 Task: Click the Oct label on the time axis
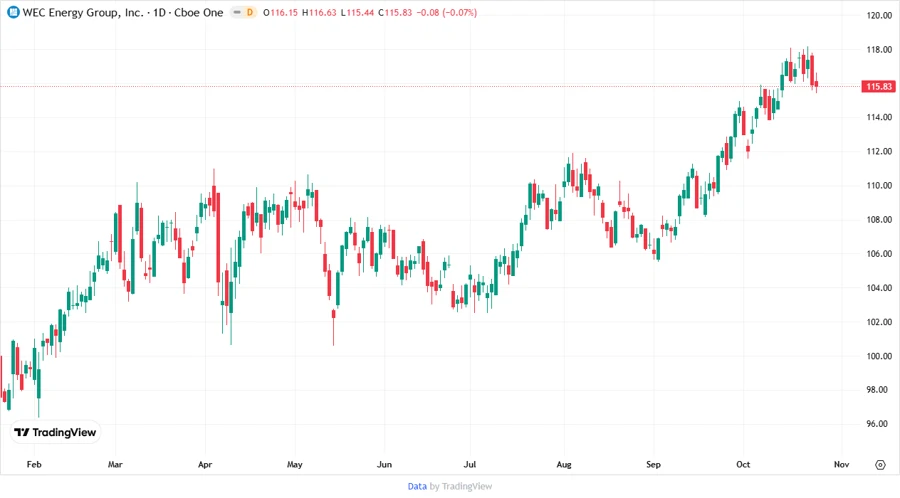tap(743, 464)
